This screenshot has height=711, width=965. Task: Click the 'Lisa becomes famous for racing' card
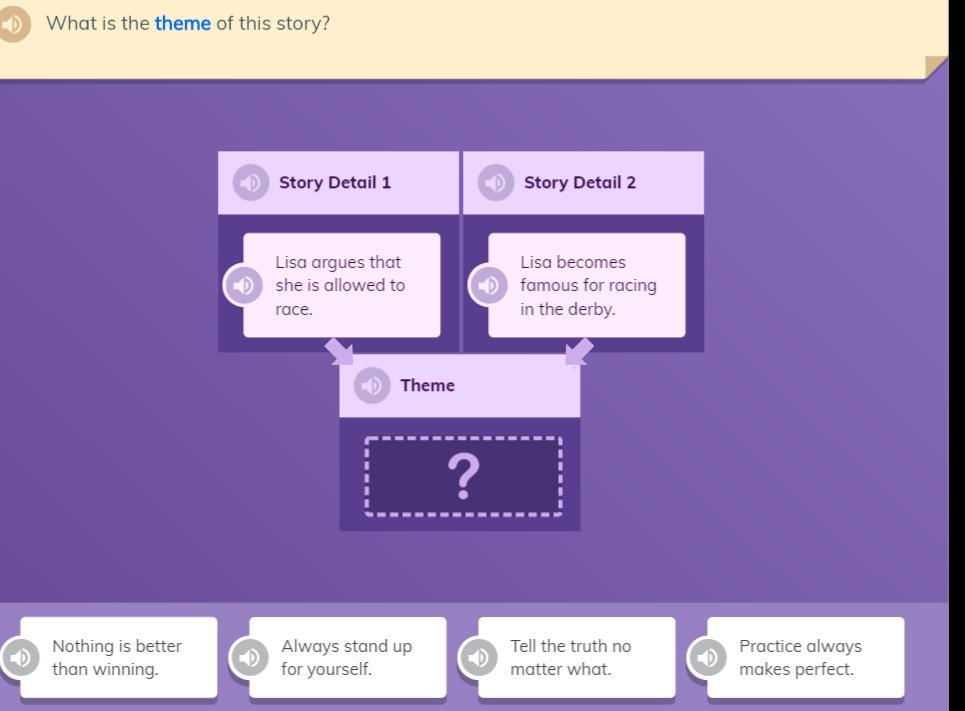587,285
